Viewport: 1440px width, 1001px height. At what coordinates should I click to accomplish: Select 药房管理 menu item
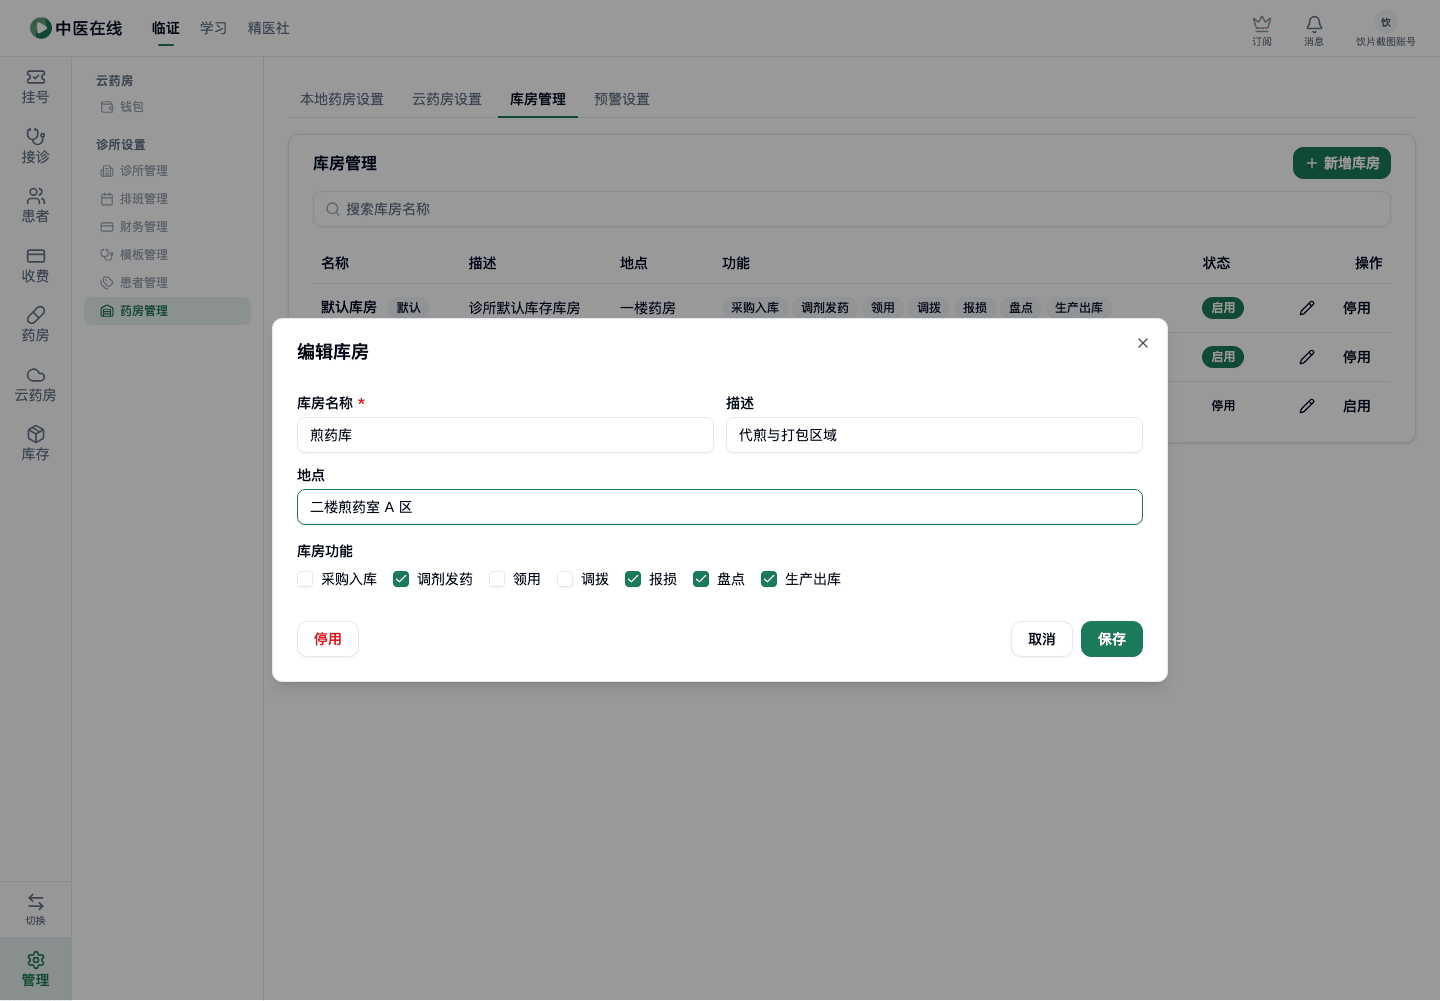click(167, 311)
